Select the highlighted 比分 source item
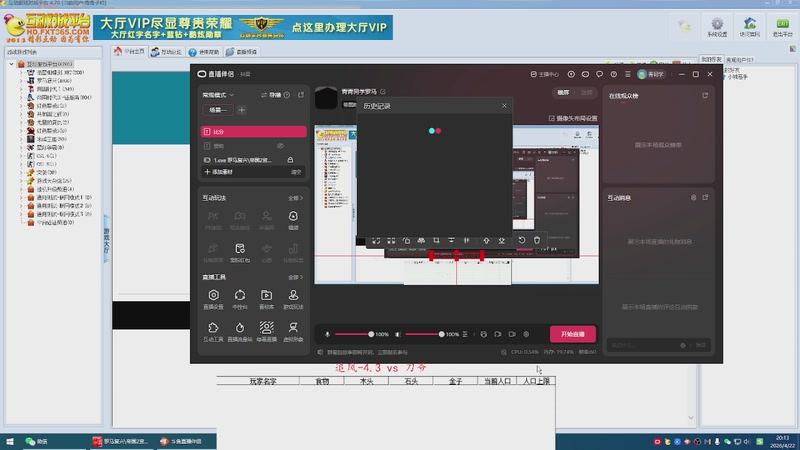The width and height of the screenshot is (800, 450). [x=254, y=132]
